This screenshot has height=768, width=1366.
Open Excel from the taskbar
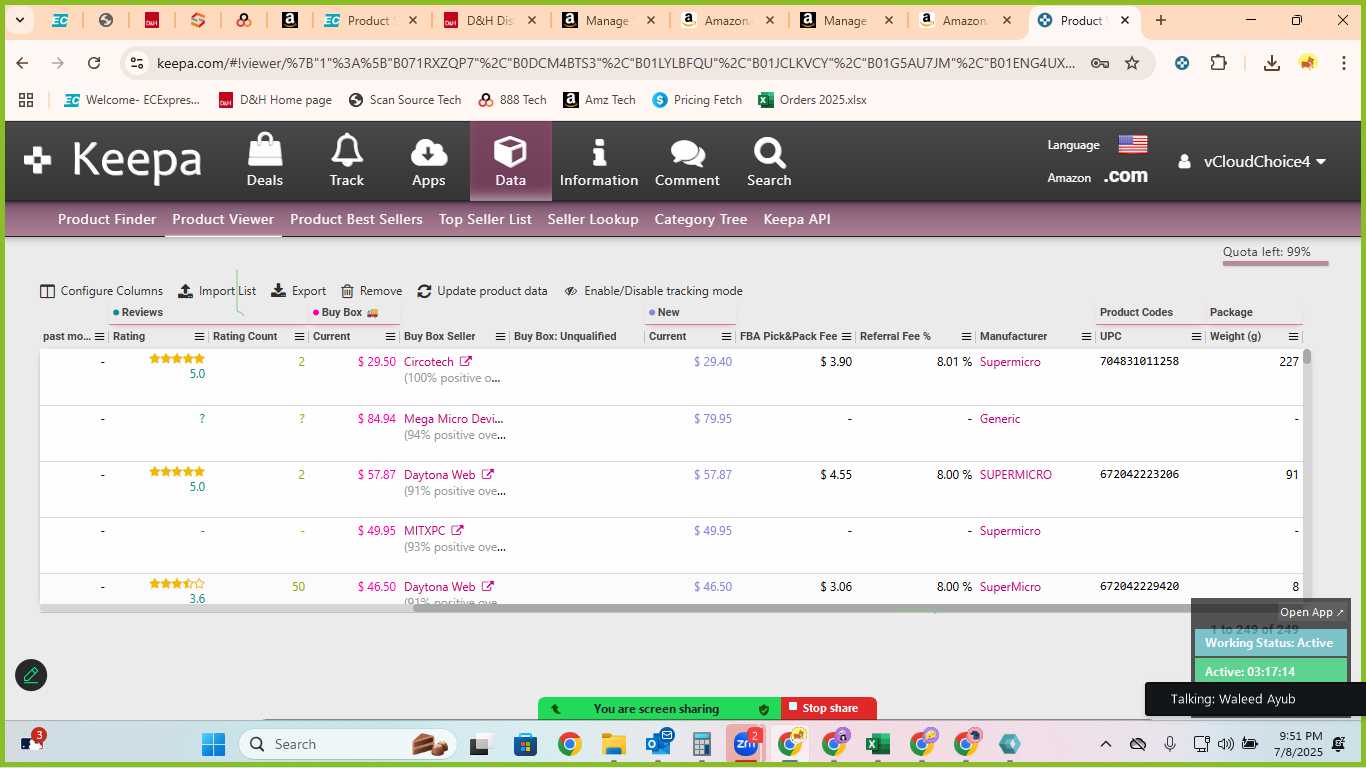coord(878,744)
